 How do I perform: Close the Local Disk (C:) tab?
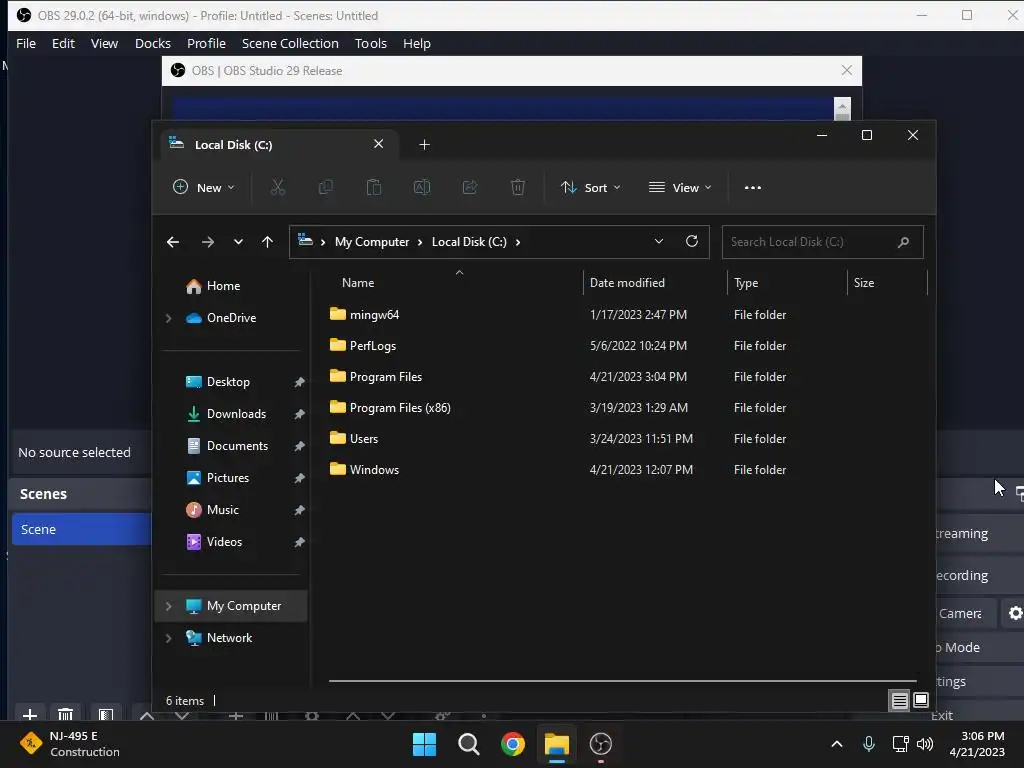click(378, 144)
